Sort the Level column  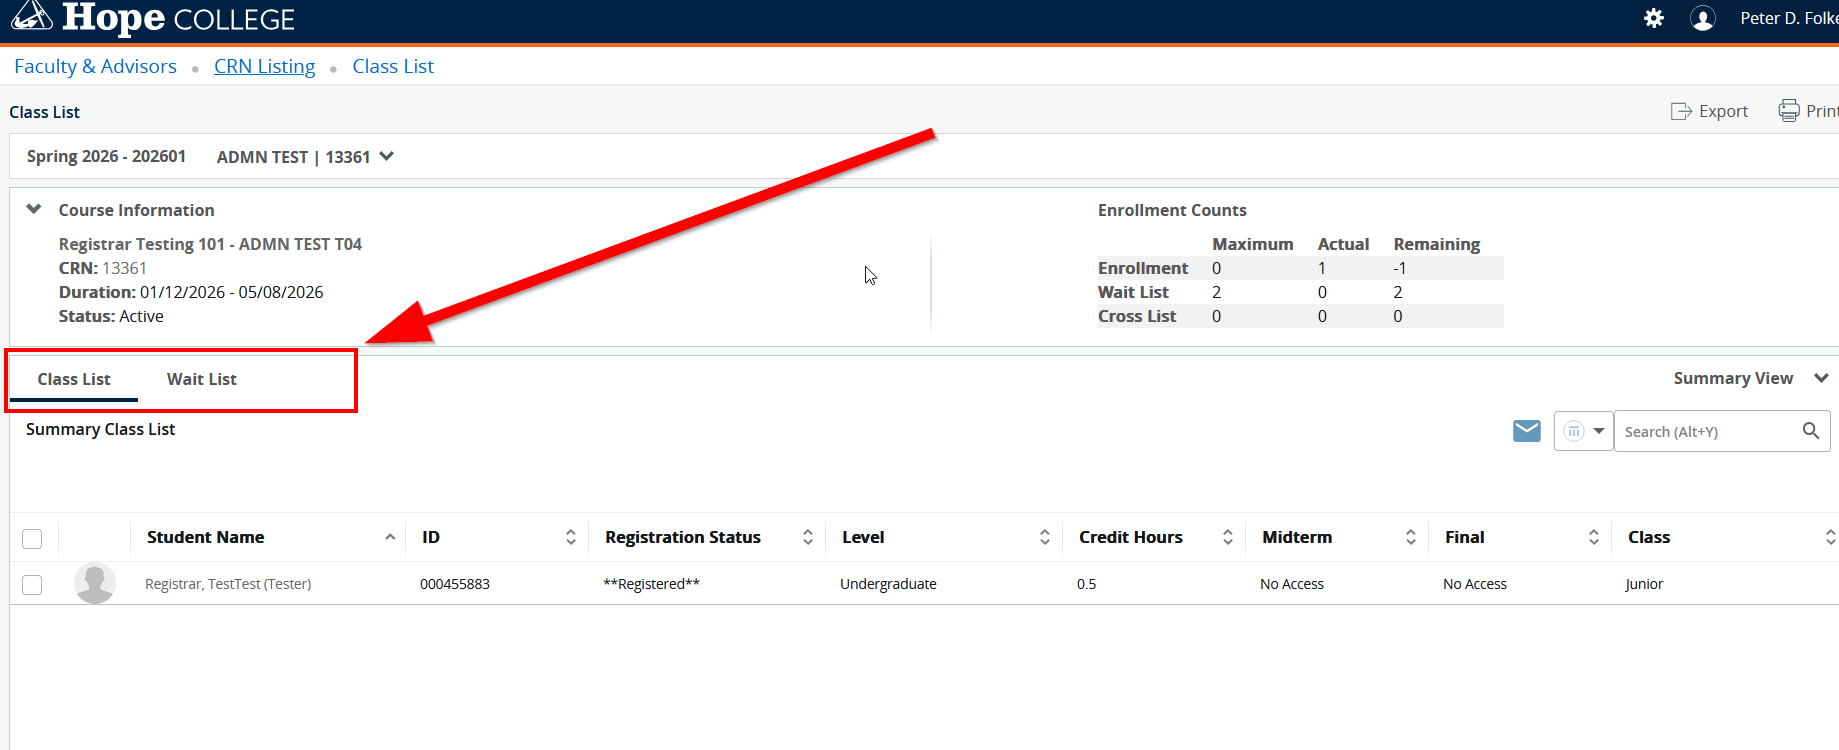1045,537
